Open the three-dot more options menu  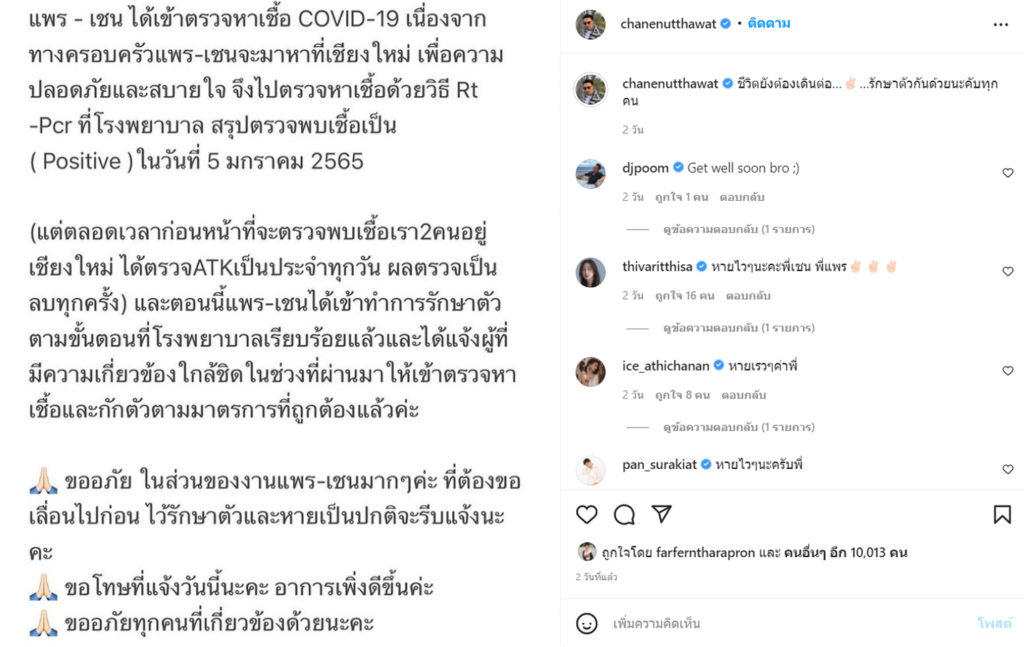[x=1000, y=25]
